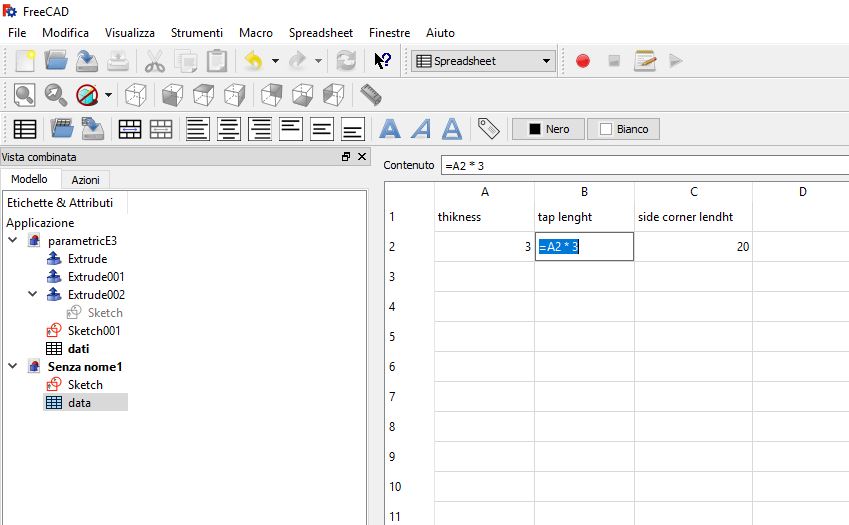Click the Fit all zoom icon
Screen dimensions: 849x525
click(x=24, y=95)
